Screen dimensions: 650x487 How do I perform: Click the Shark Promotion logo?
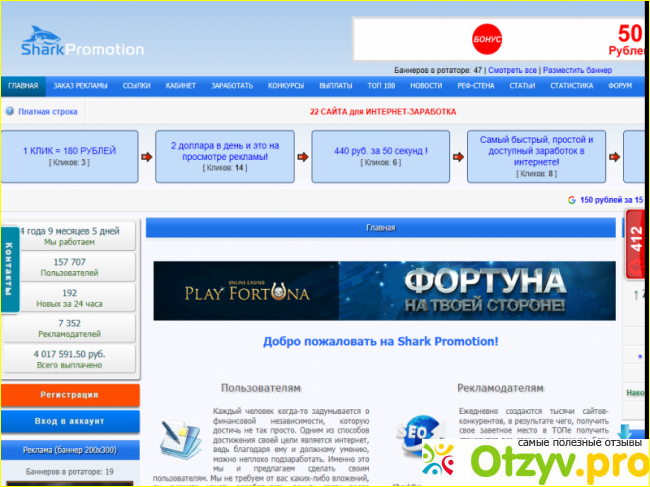click(82, 43)
